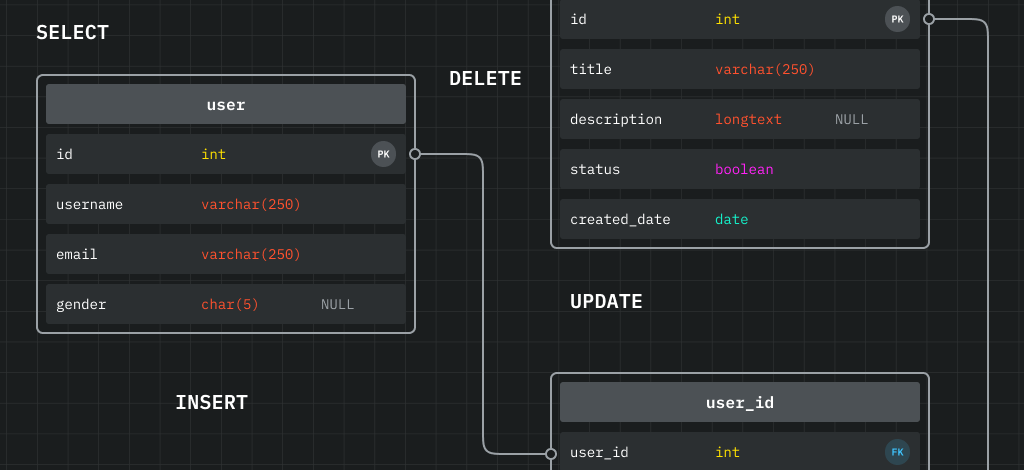Click the longtext type

tap(748, 120)
